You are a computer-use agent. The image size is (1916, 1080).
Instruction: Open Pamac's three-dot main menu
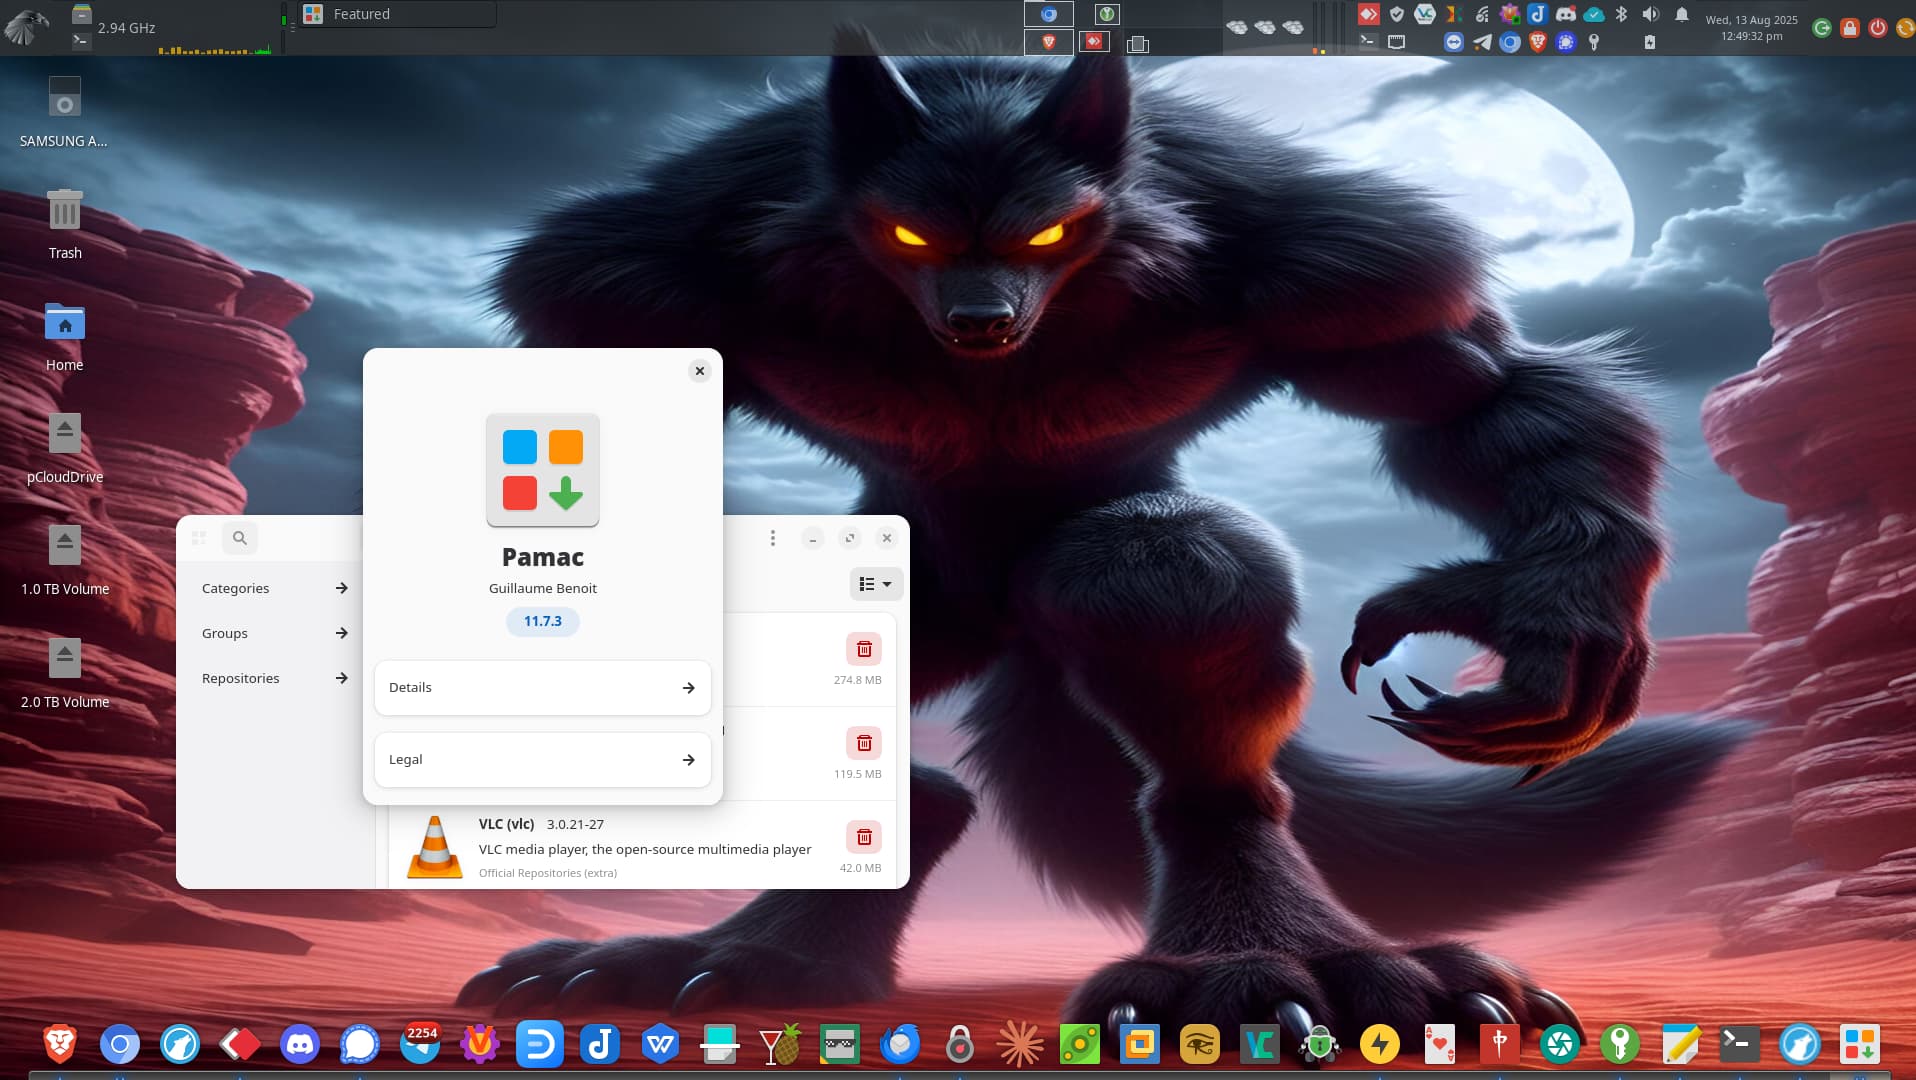pos(772,538)
